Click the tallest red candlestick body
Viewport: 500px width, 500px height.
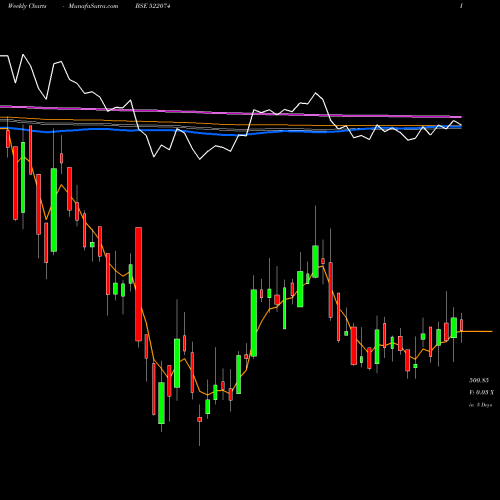click(138, 284)
